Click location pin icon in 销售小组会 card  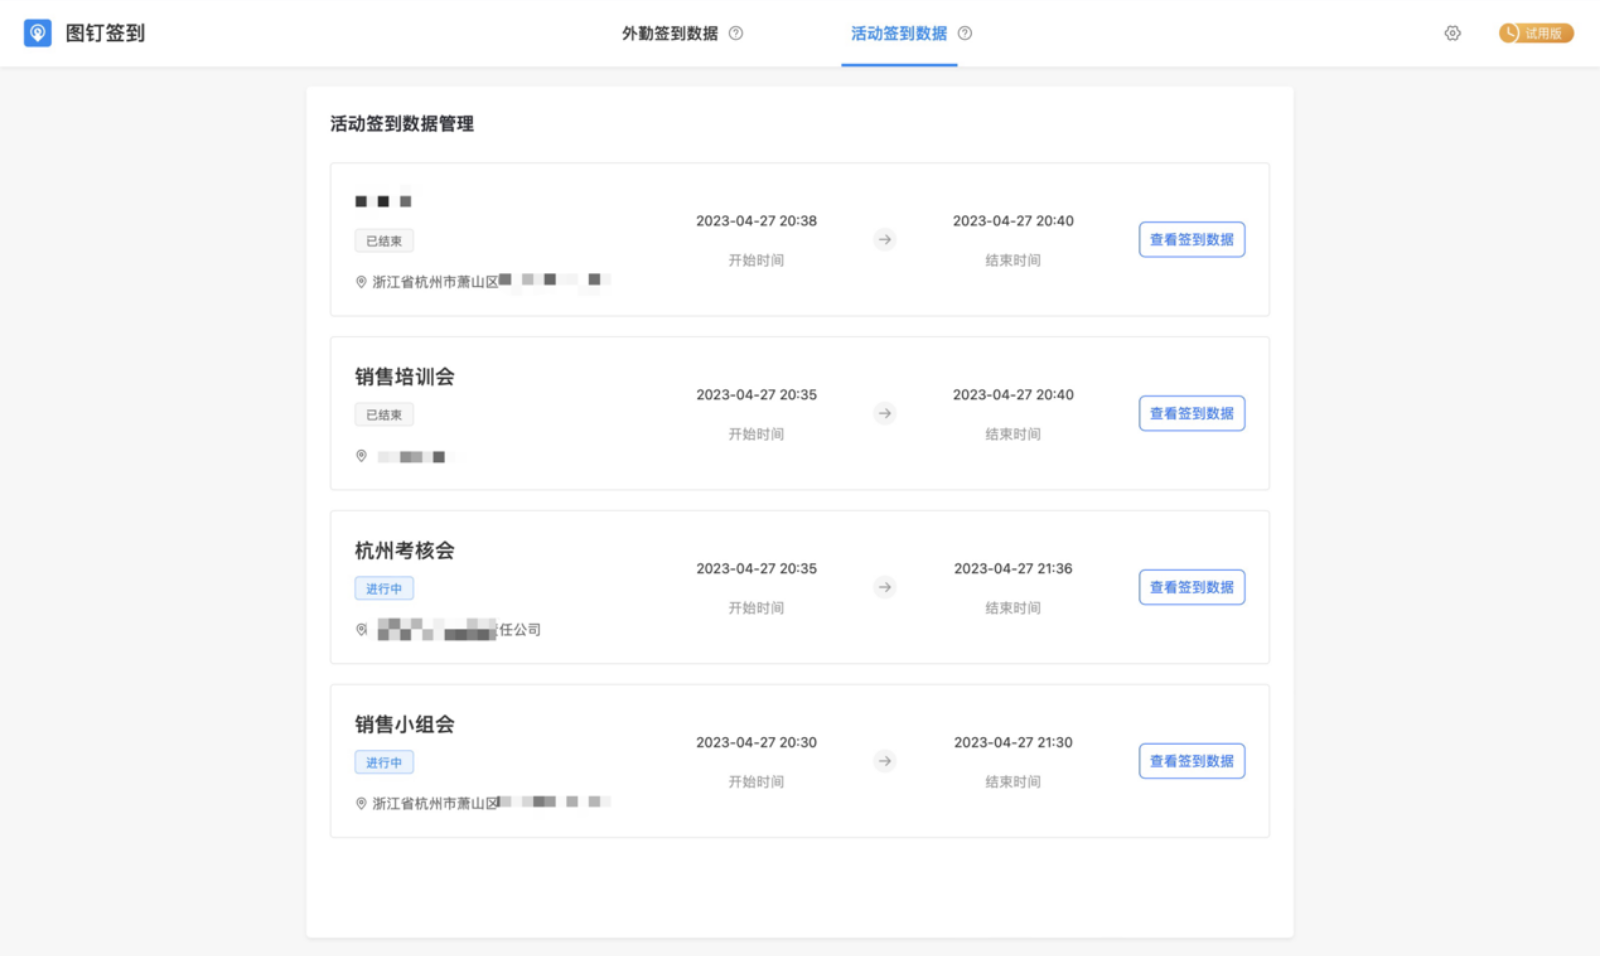coord(361,803)
